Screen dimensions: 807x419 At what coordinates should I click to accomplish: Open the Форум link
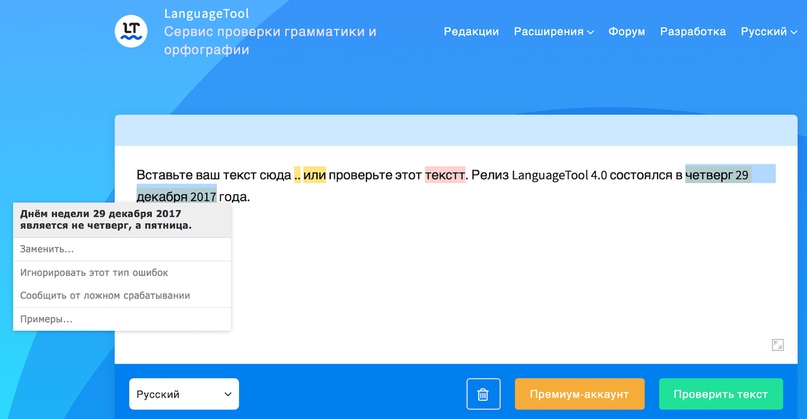coord(626,32)
